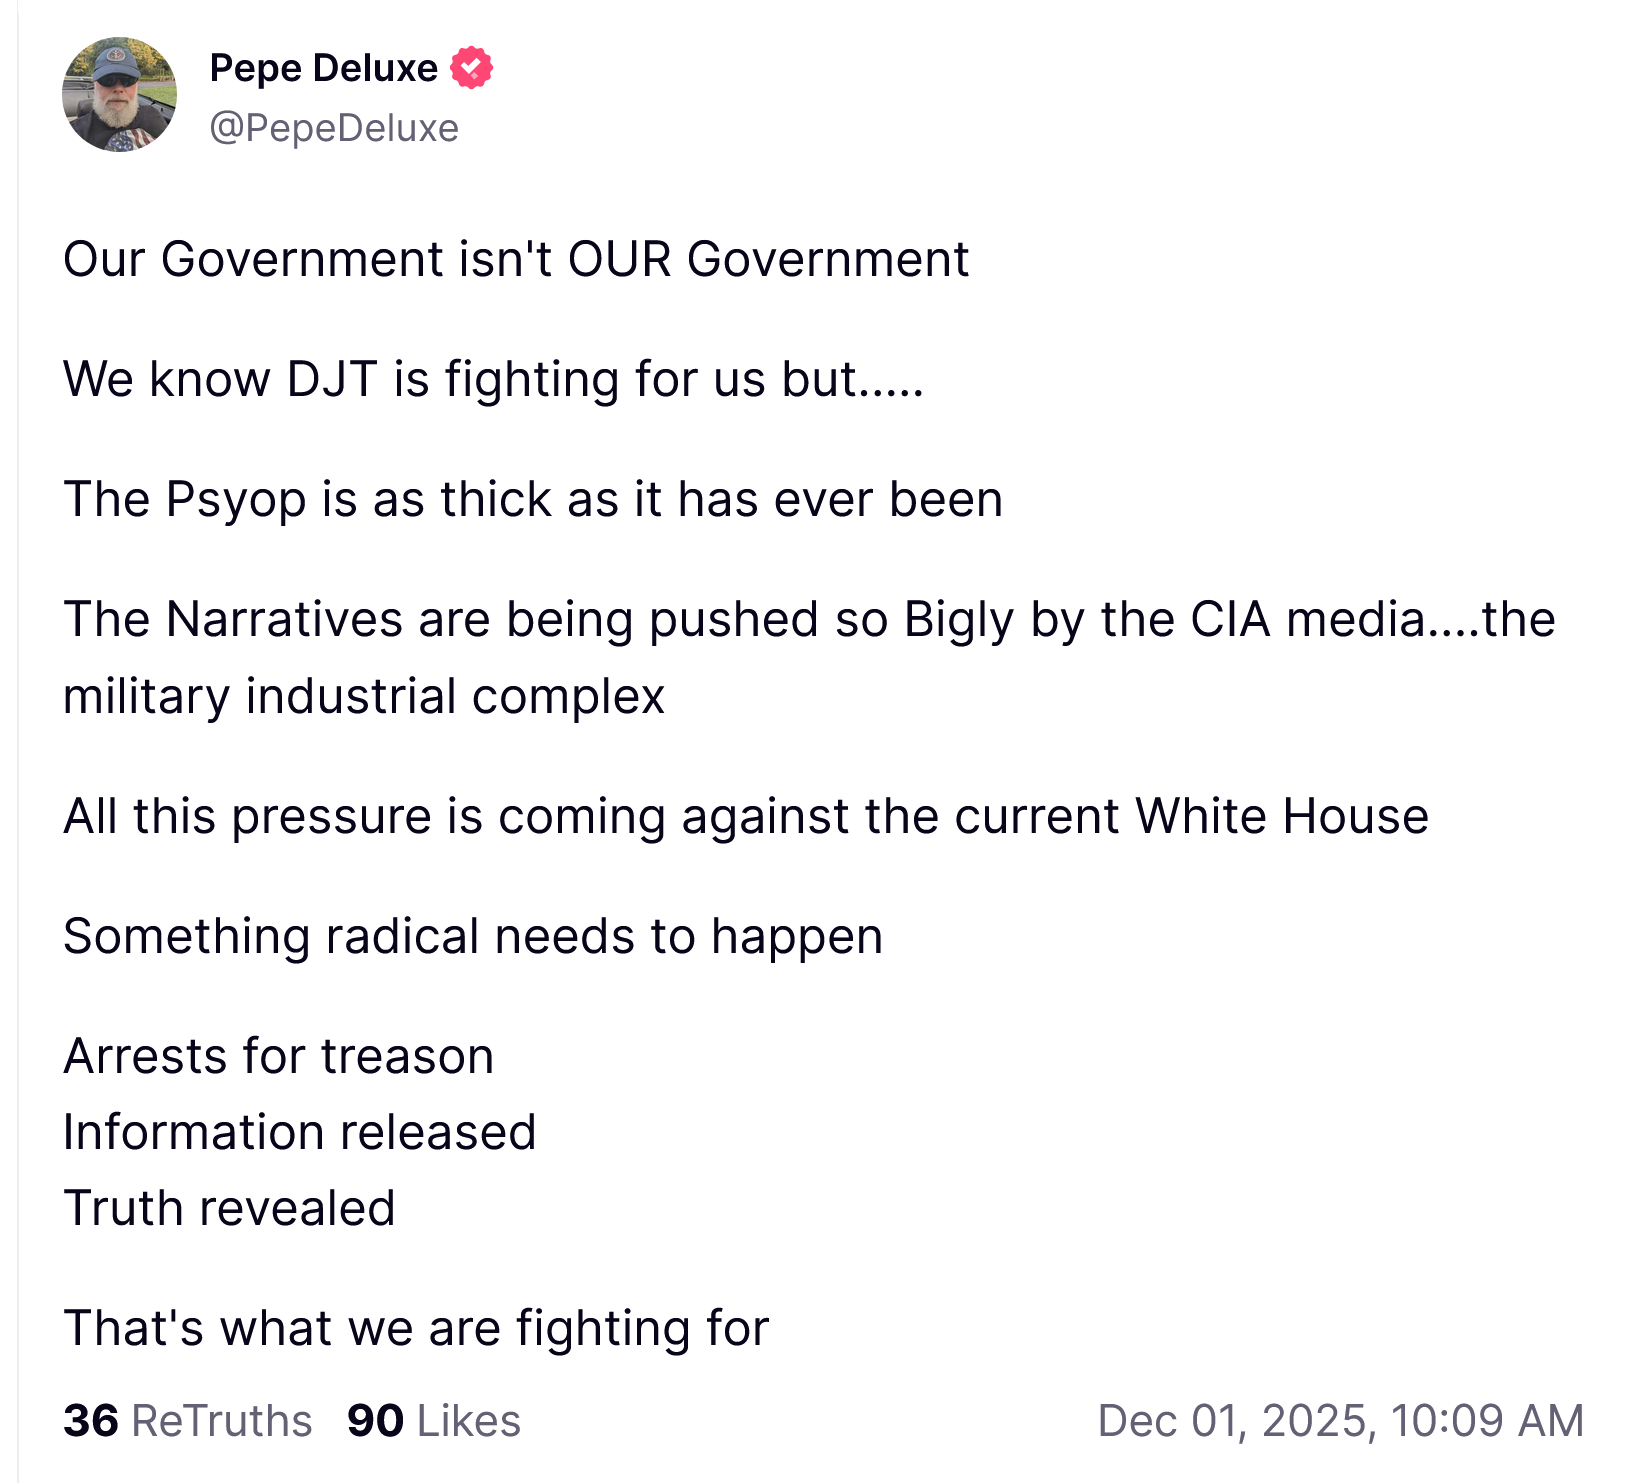Click the line "Our Government isn't OUR Government"

tap(516, 259)
